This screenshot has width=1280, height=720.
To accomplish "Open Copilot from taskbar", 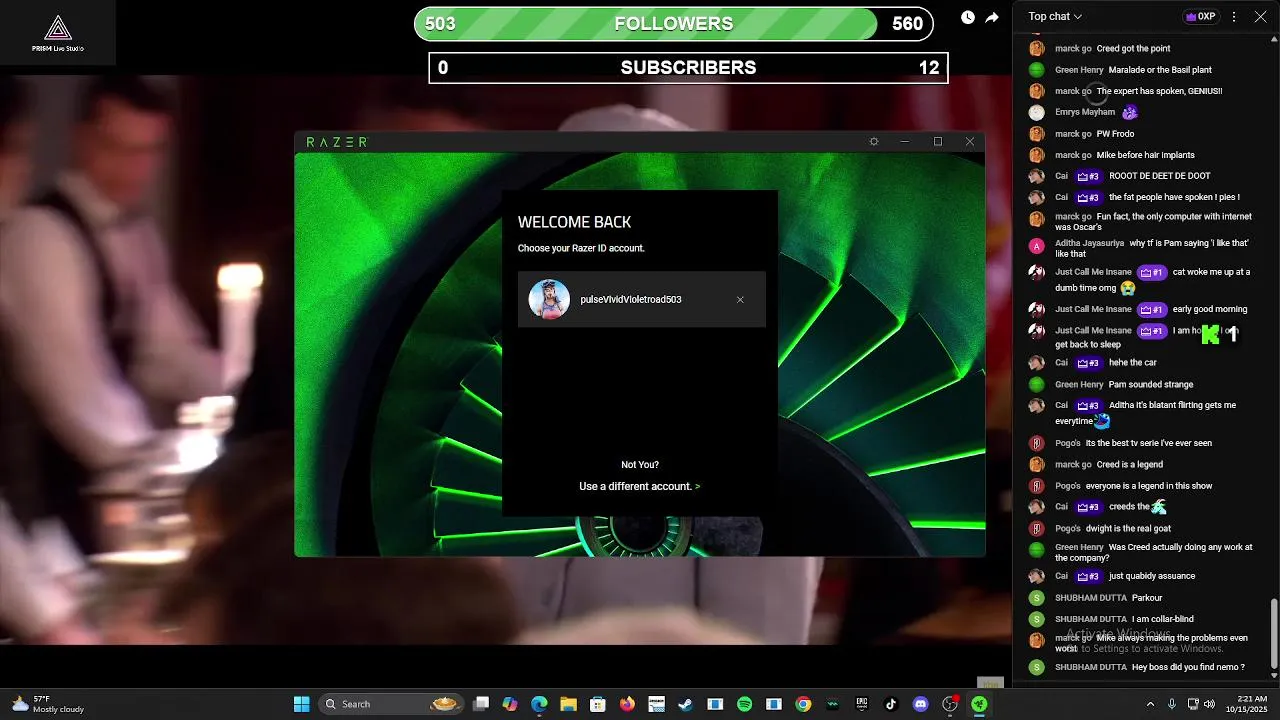I will click(x=510, y=704).
